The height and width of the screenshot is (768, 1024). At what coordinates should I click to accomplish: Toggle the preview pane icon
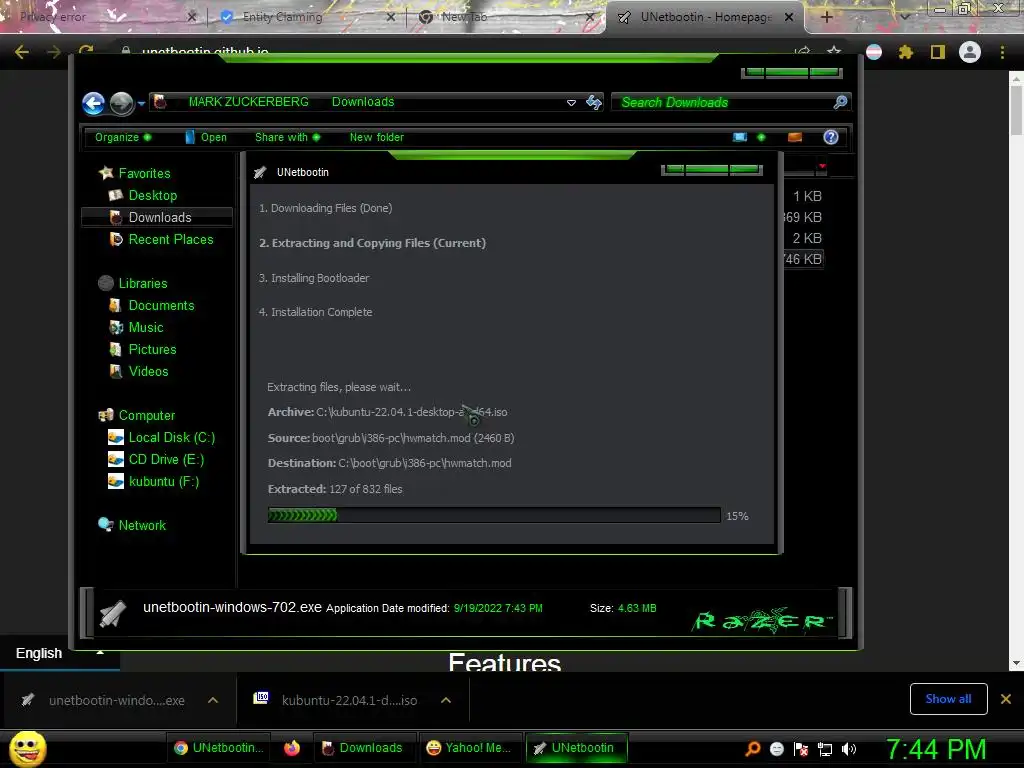795,137
